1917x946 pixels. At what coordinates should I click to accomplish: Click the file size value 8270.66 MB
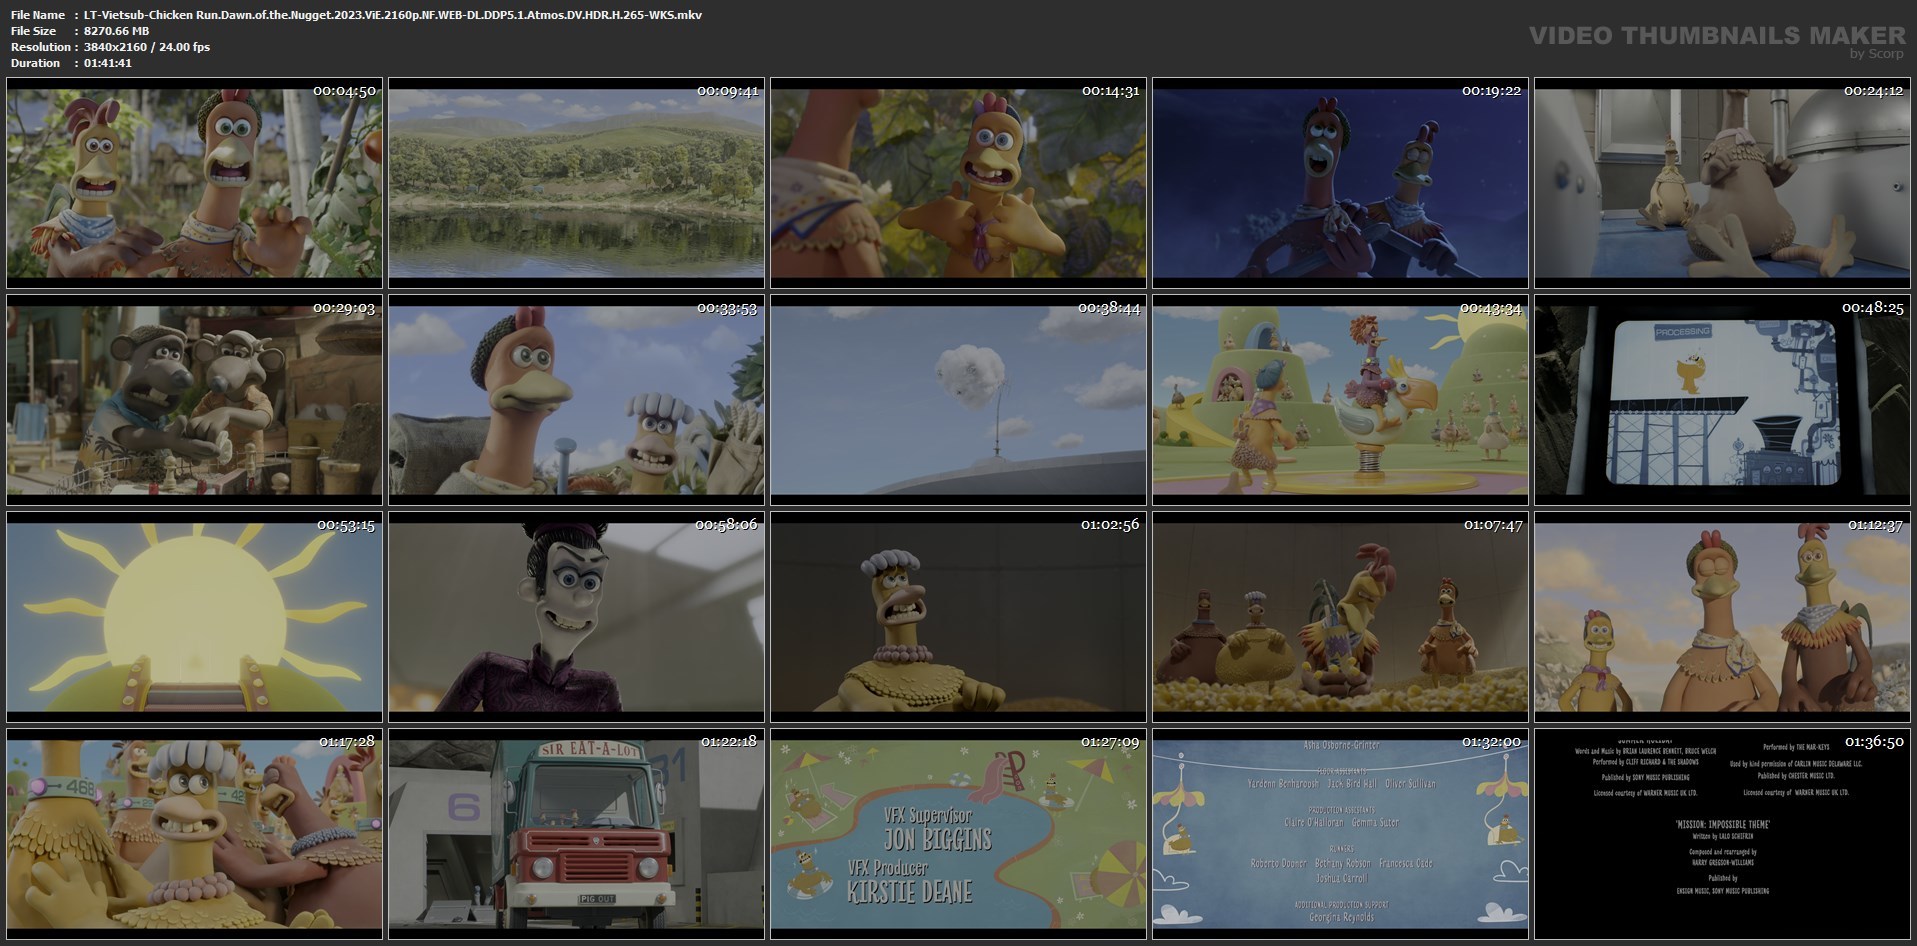click(117, 31)
